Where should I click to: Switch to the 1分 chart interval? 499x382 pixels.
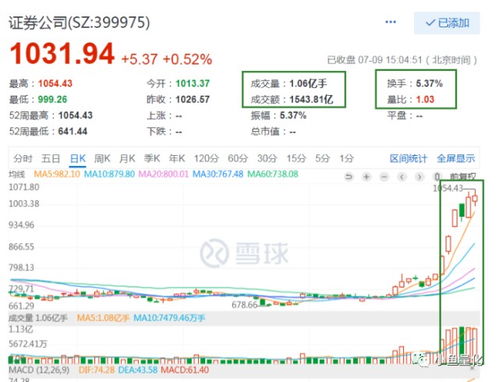point(346,158)
